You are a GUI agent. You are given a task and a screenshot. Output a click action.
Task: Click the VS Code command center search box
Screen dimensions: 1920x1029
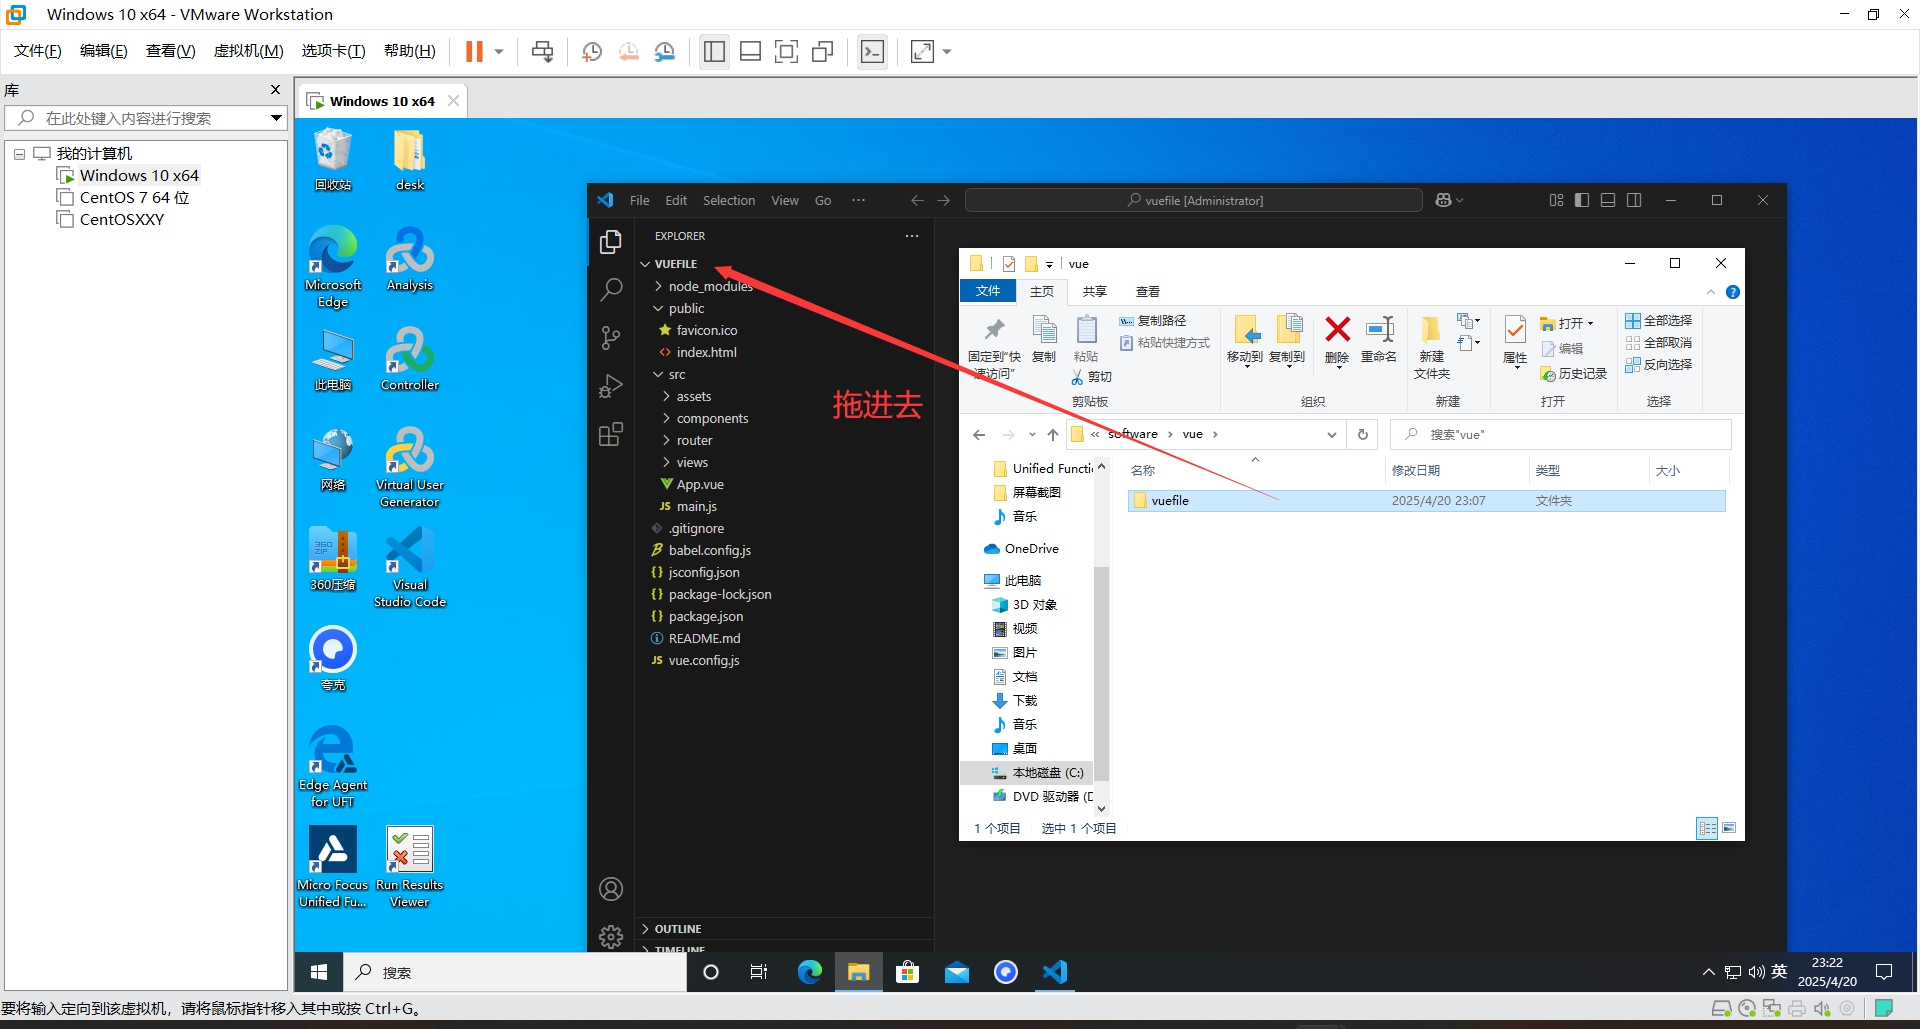(x=1194, y=200)
